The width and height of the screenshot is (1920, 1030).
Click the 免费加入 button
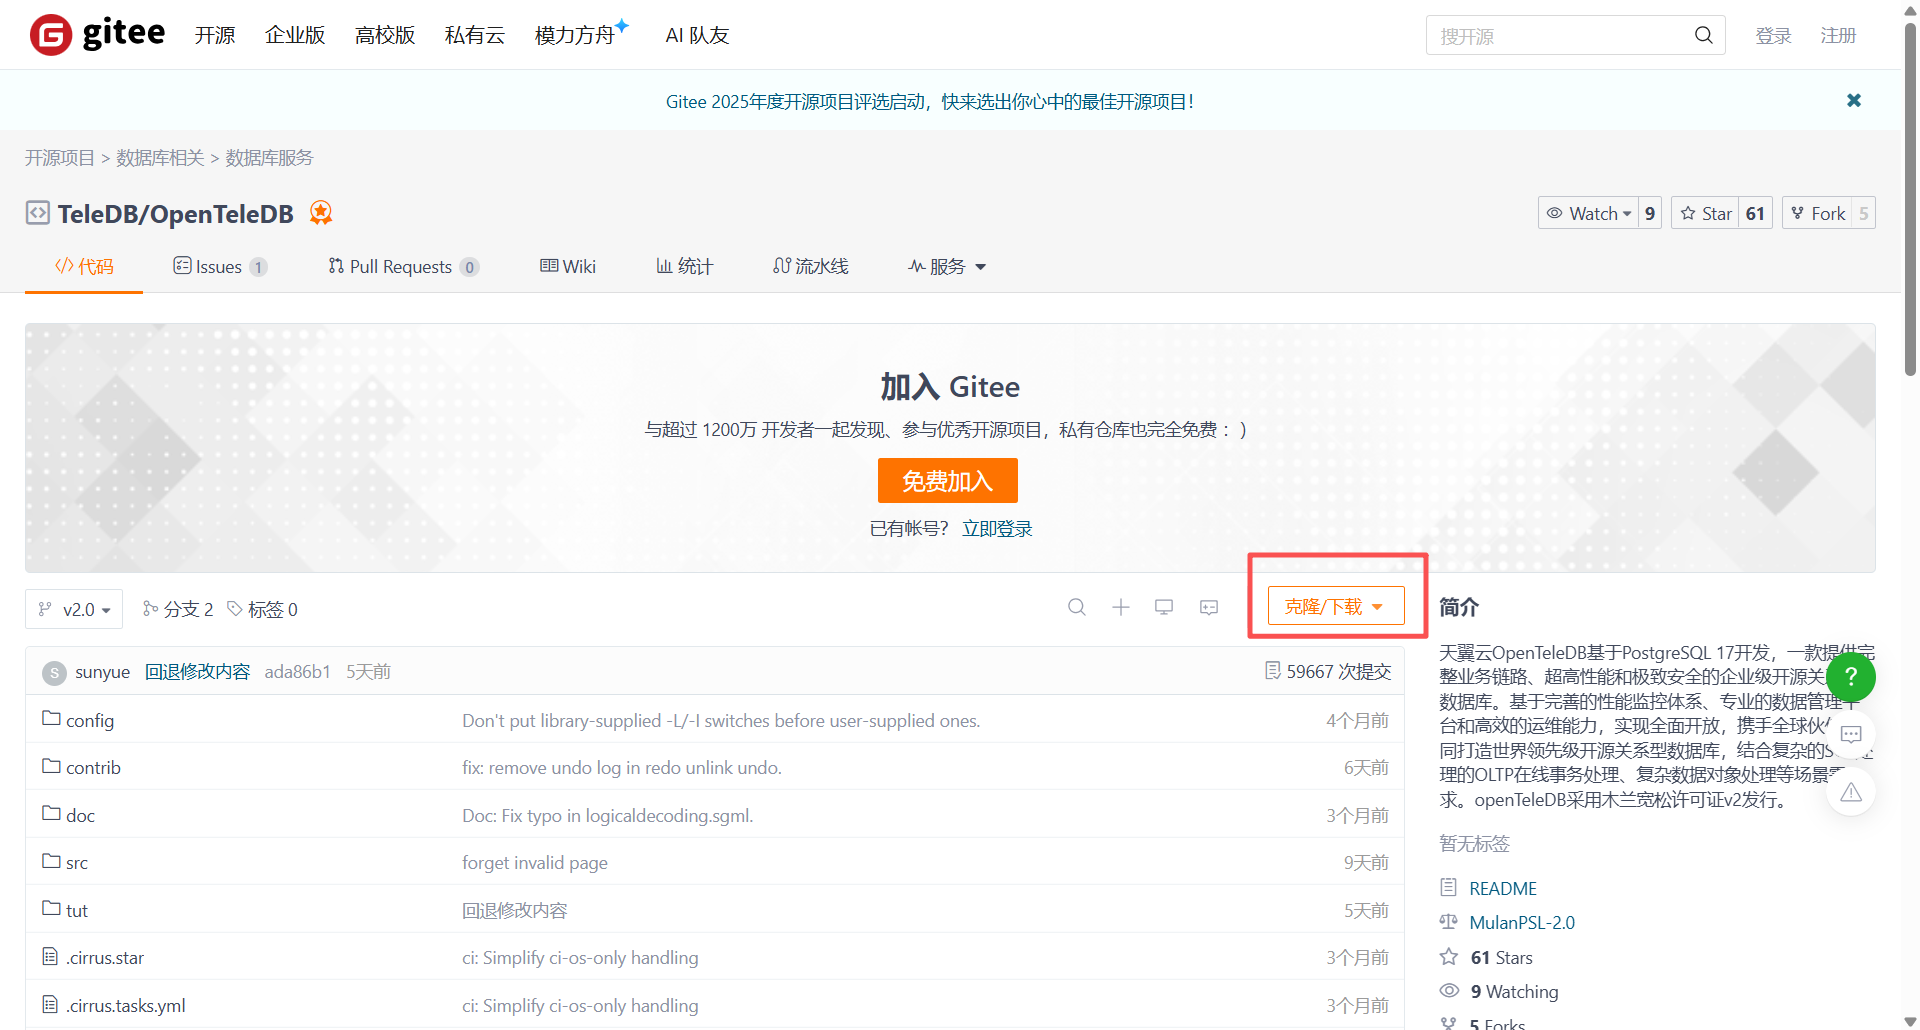pyautogui.click(x=948, y=481)
